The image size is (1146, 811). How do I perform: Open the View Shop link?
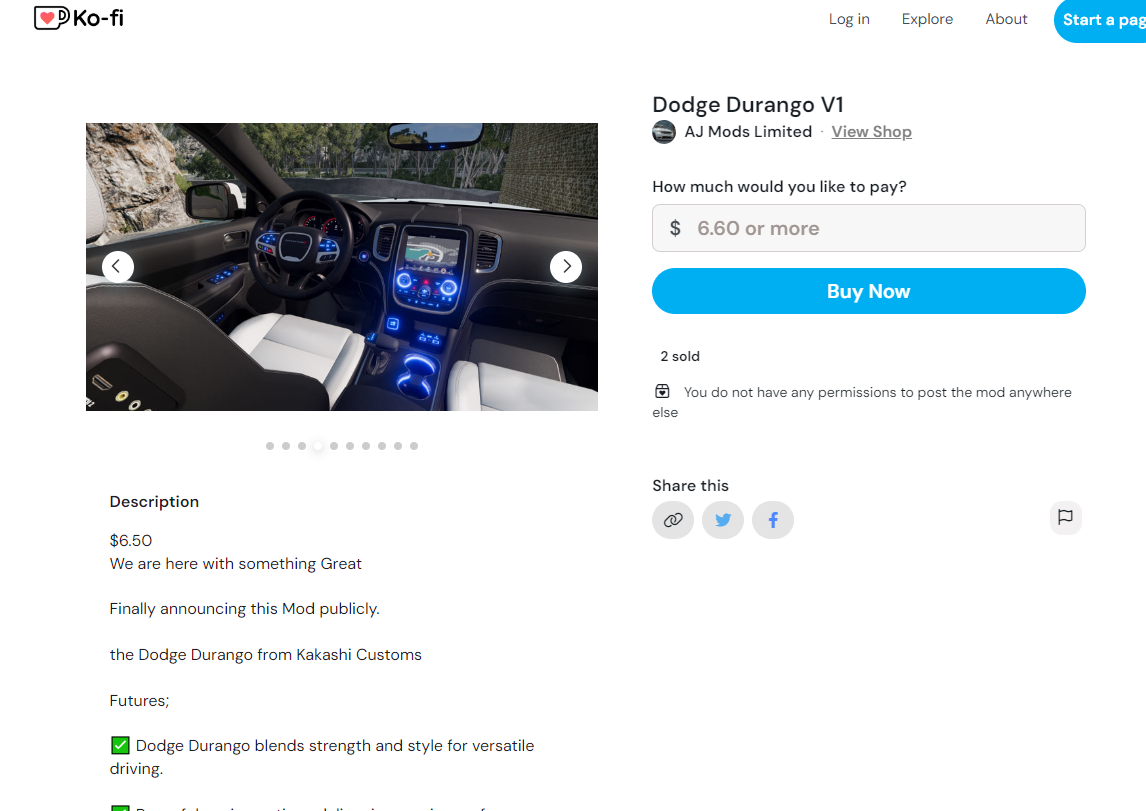tap(871, 132)
